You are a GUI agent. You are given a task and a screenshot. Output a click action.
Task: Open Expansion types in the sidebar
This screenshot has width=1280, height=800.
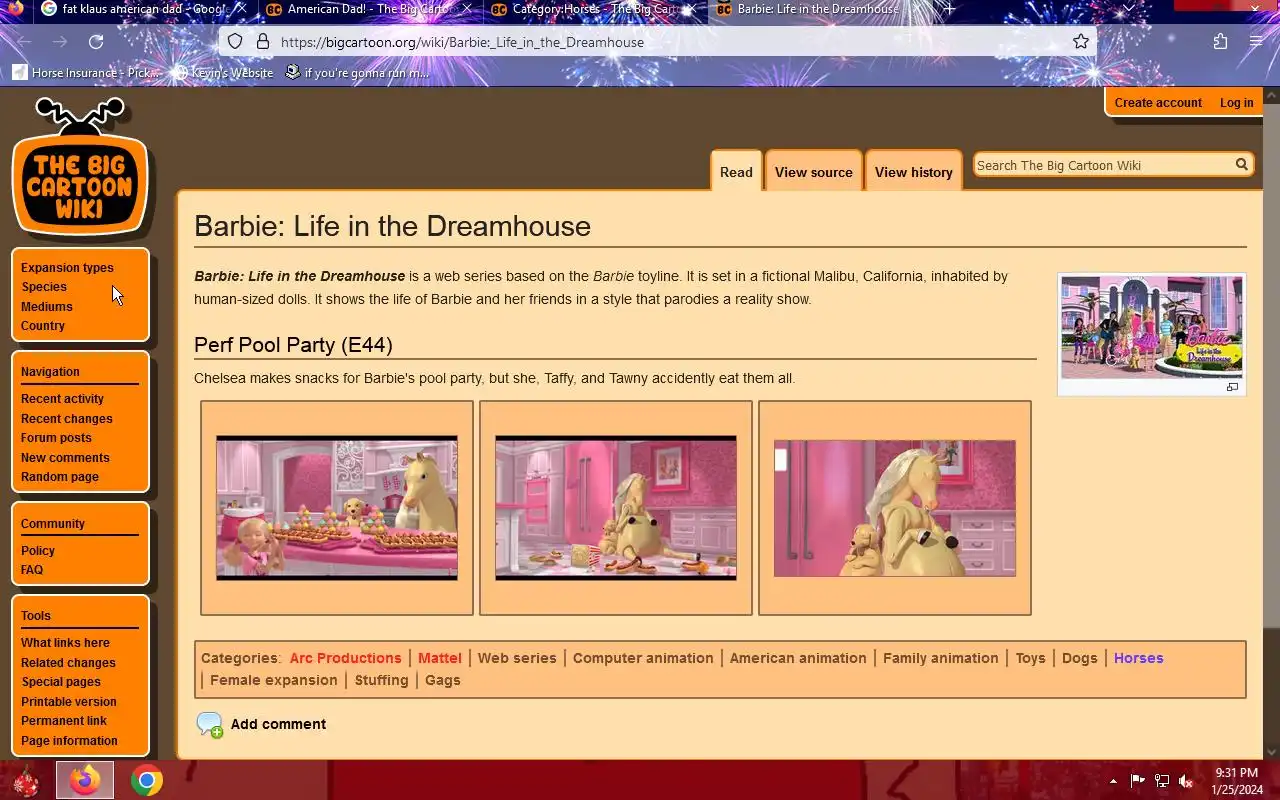pos(67,268)
